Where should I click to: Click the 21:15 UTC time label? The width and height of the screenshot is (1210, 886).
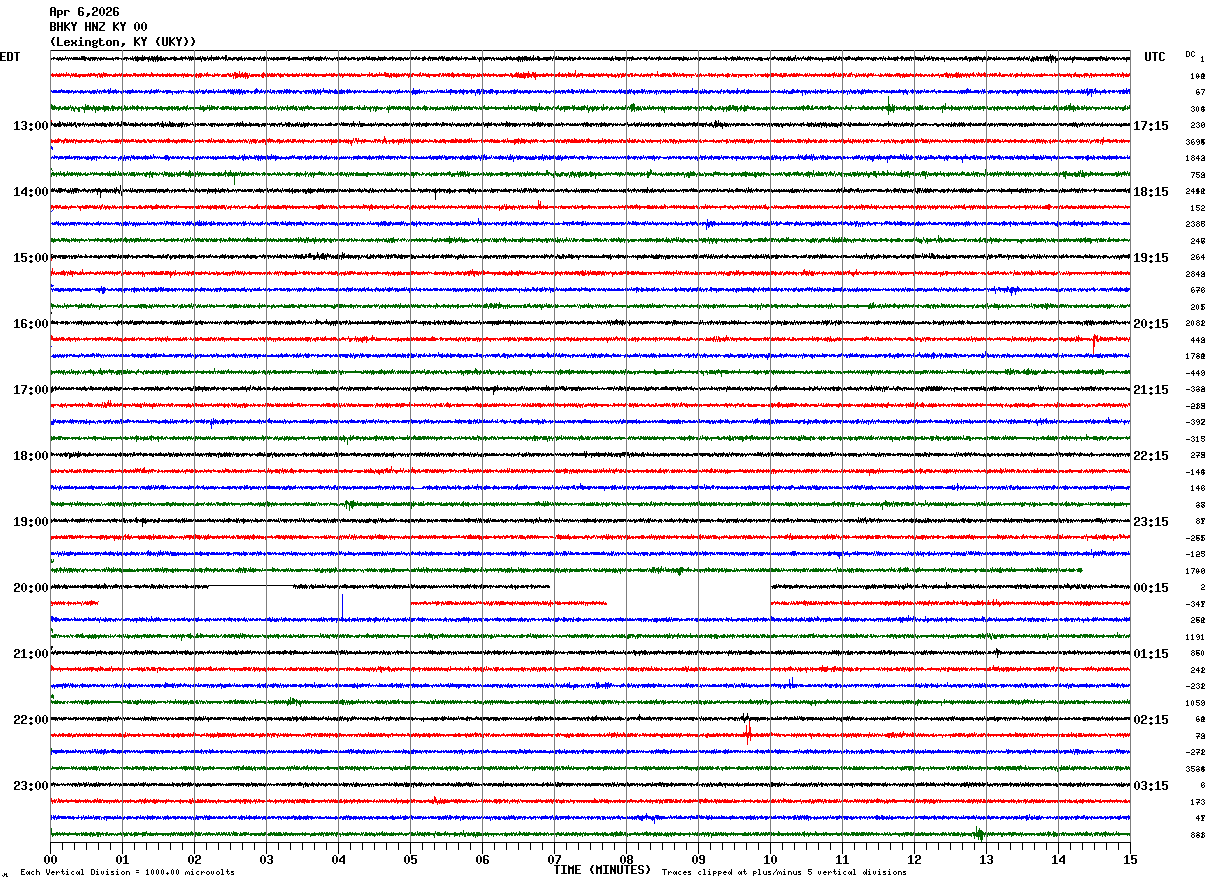point(1151,390)
